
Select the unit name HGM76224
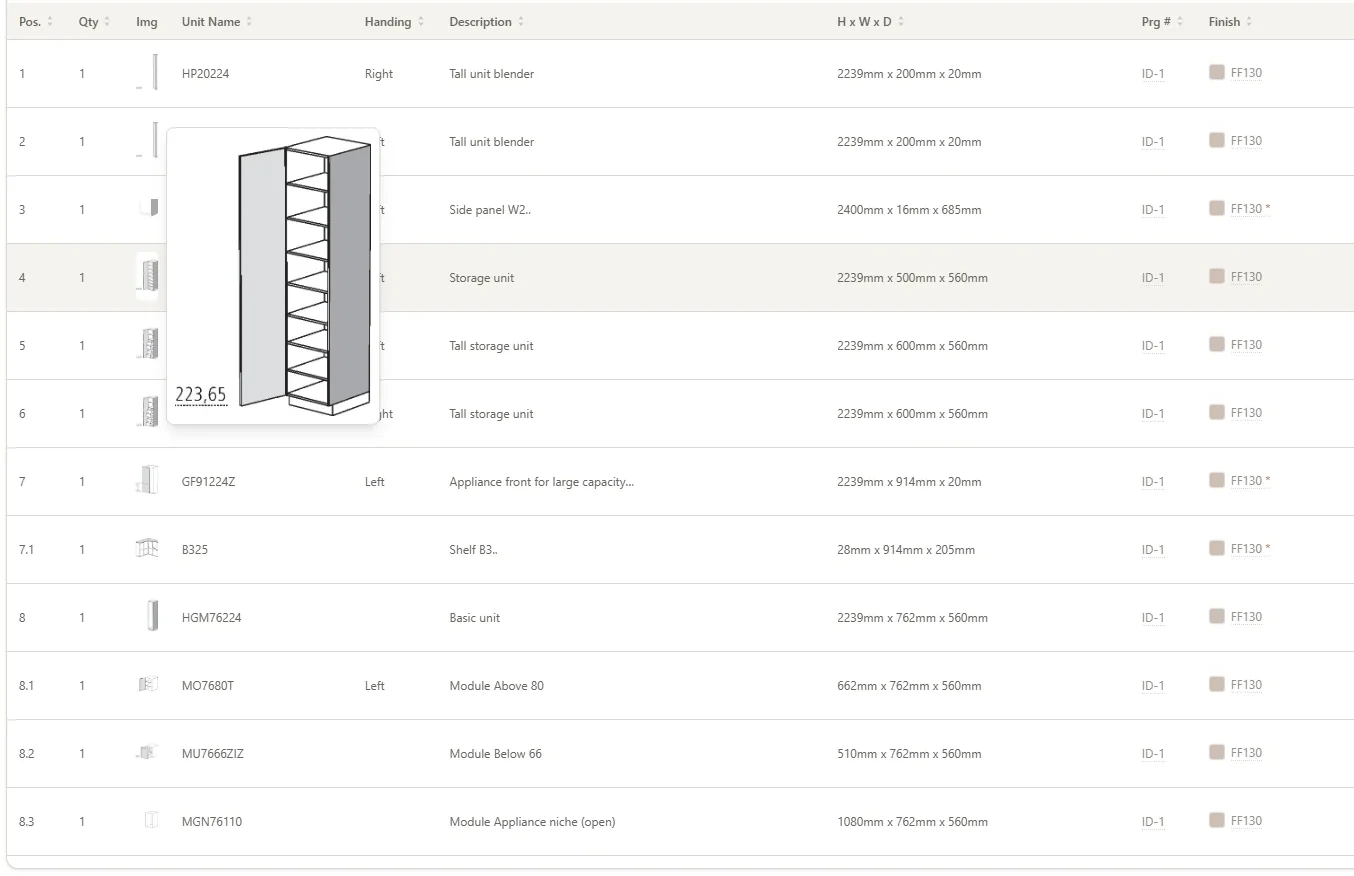(212, 618)
